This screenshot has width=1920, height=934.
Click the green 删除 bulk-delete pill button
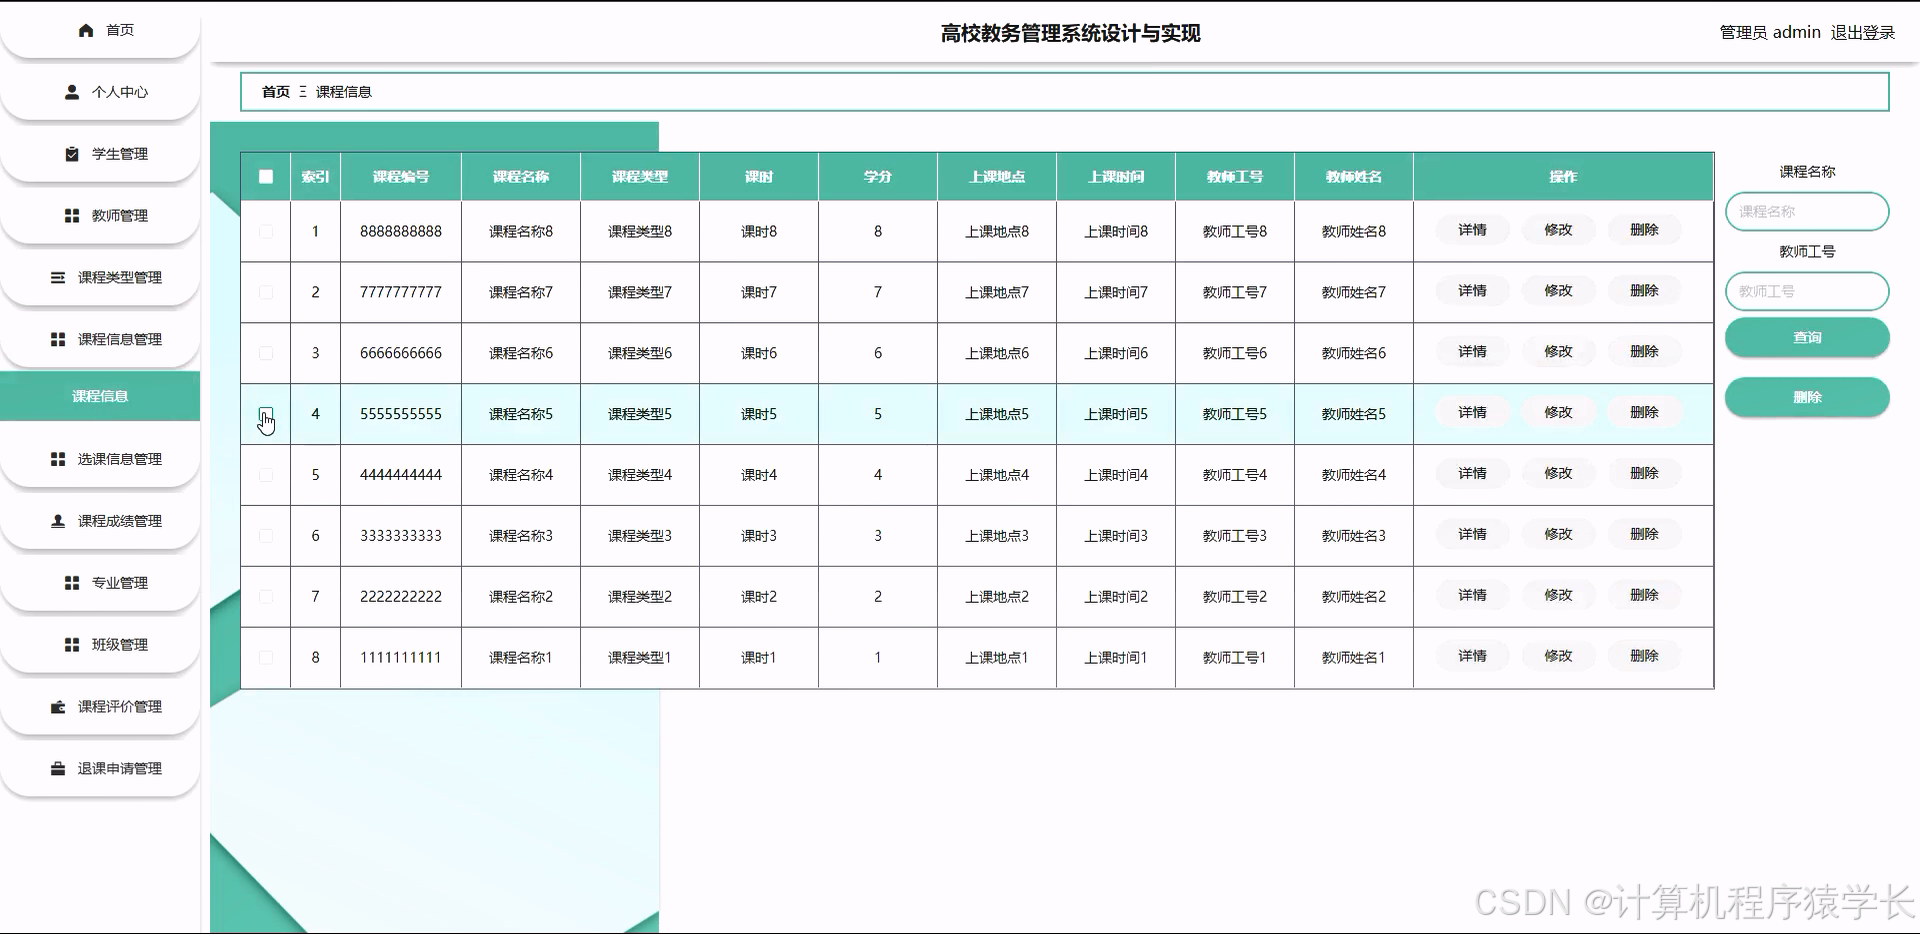[x=1806, y=396]
